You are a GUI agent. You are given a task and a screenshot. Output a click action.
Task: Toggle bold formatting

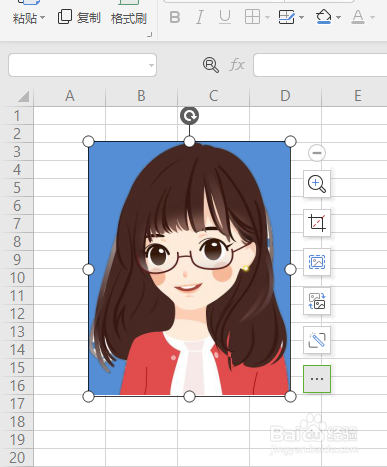click(x=175, y=17)
